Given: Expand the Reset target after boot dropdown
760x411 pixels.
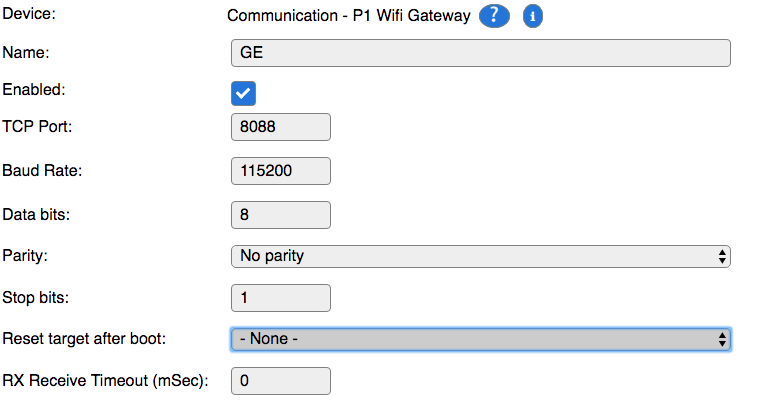Looking at the screenshot, I should (480, 339).
